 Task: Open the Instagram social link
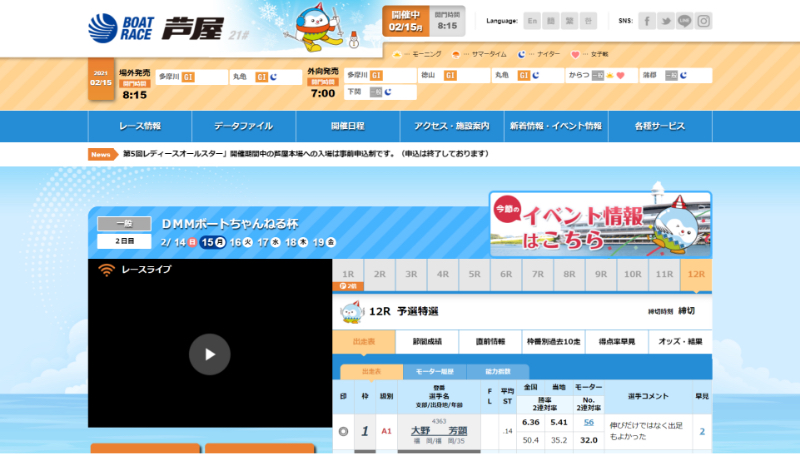click(704, 21)
